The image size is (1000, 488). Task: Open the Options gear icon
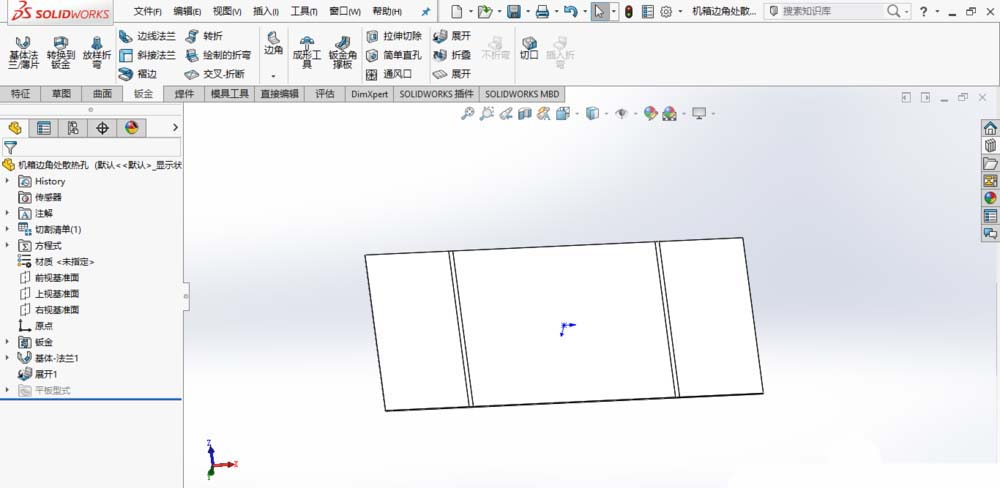(666, 11)
